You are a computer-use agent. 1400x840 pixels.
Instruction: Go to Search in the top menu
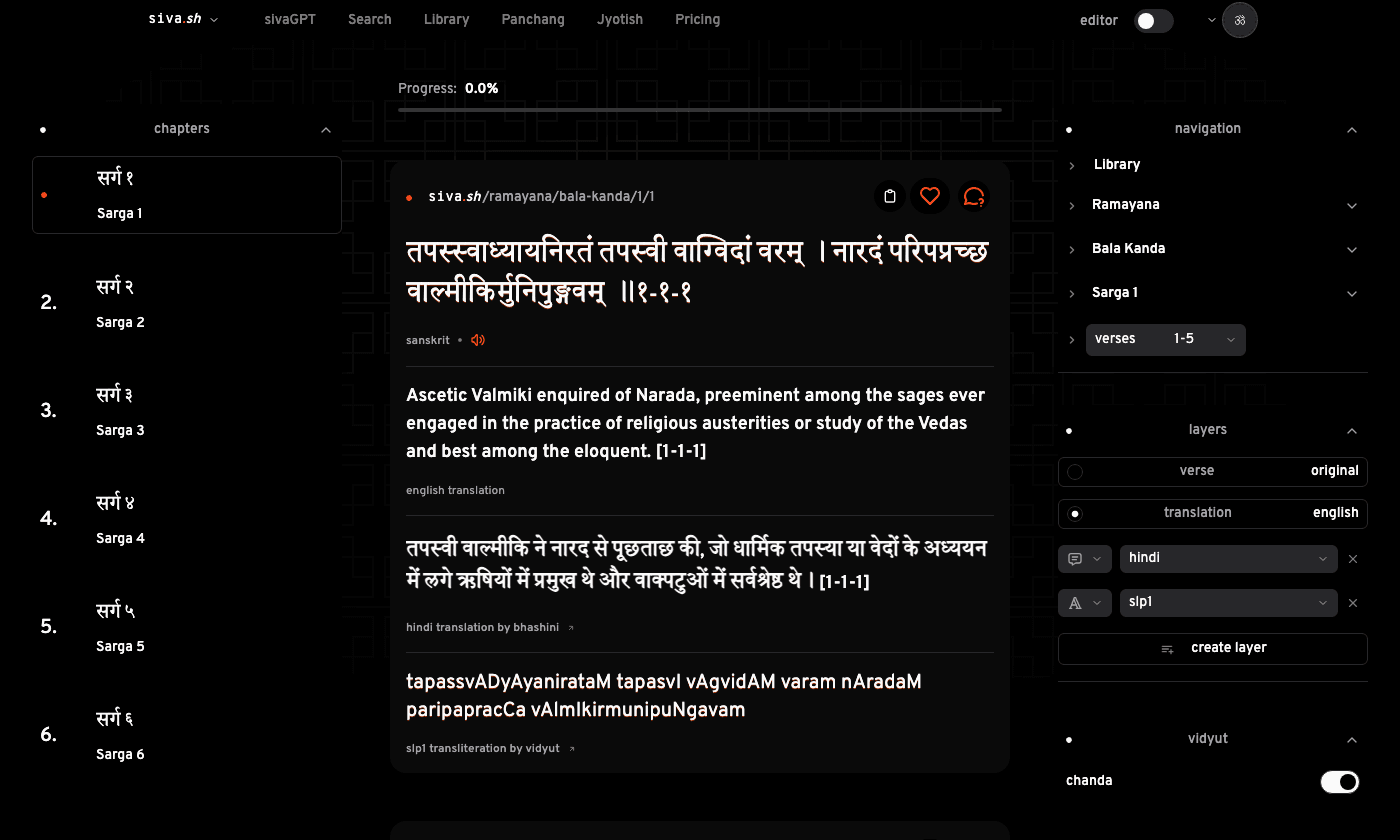pos(370,19)
